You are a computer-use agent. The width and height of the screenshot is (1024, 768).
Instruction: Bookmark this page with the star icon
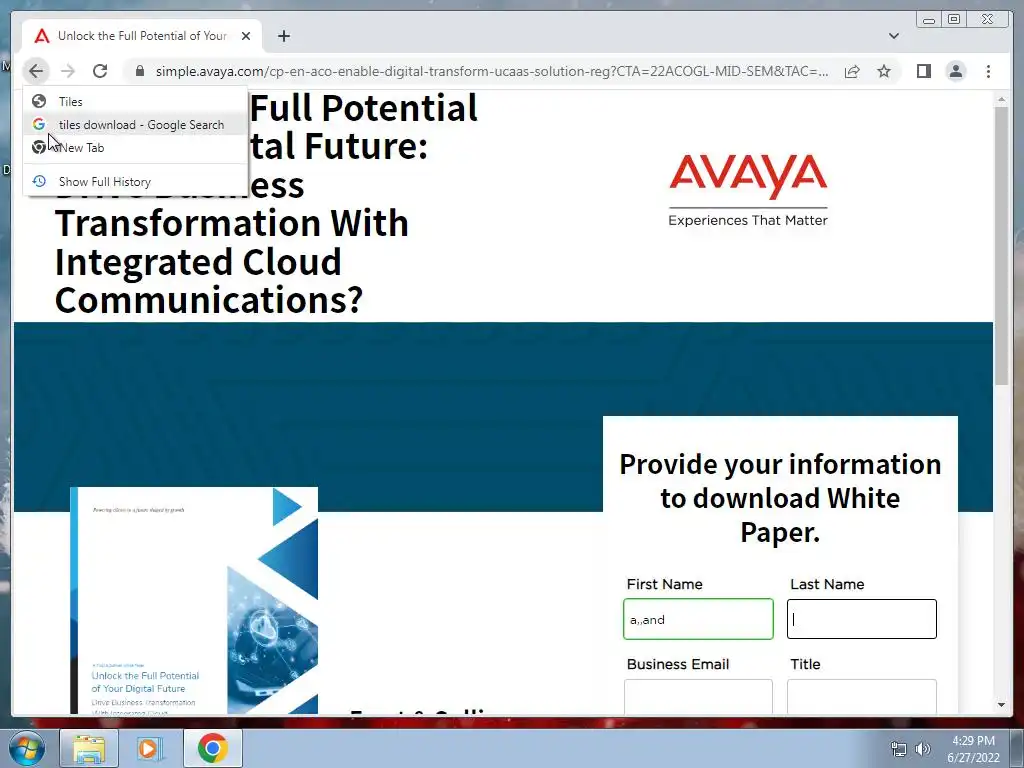tap(884, 71)
